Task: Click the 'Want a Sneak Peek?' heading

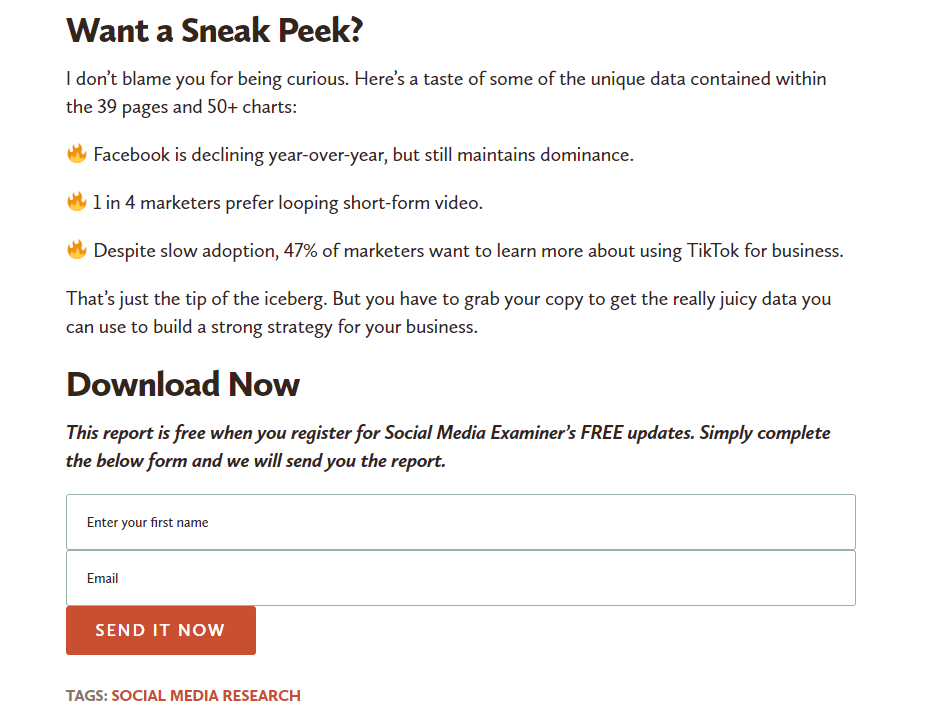Action: point(214,30)
